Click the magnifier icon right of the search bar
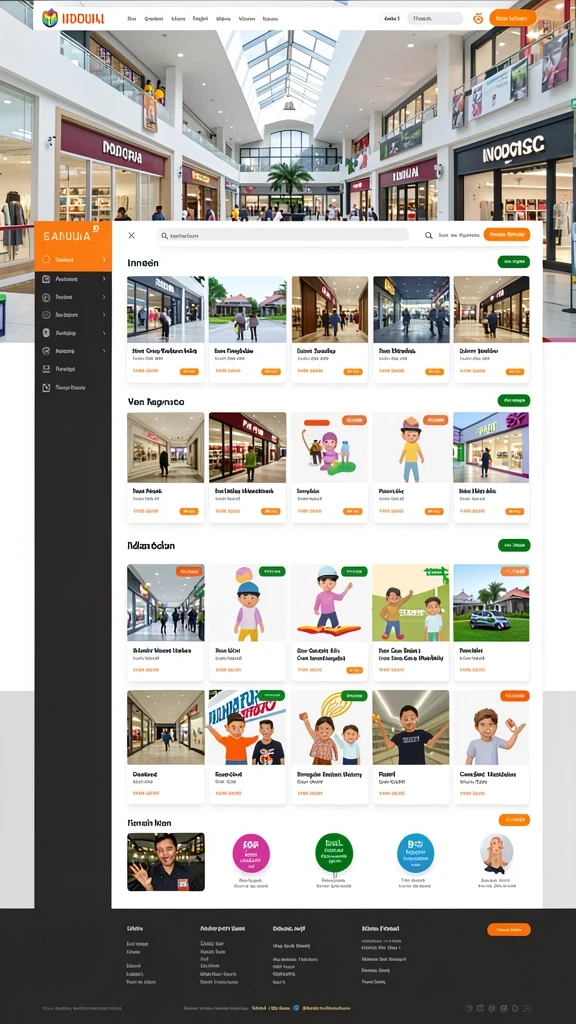 pyautogui.click(x=428, y=235)
